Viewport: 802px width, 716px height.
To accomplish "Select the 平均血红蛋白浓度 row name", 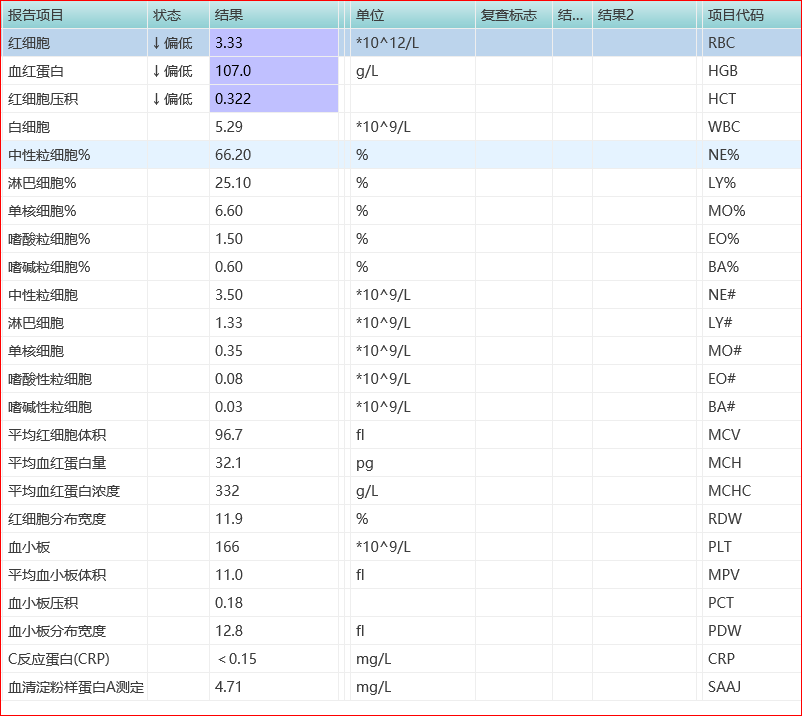I will [64, 491].
